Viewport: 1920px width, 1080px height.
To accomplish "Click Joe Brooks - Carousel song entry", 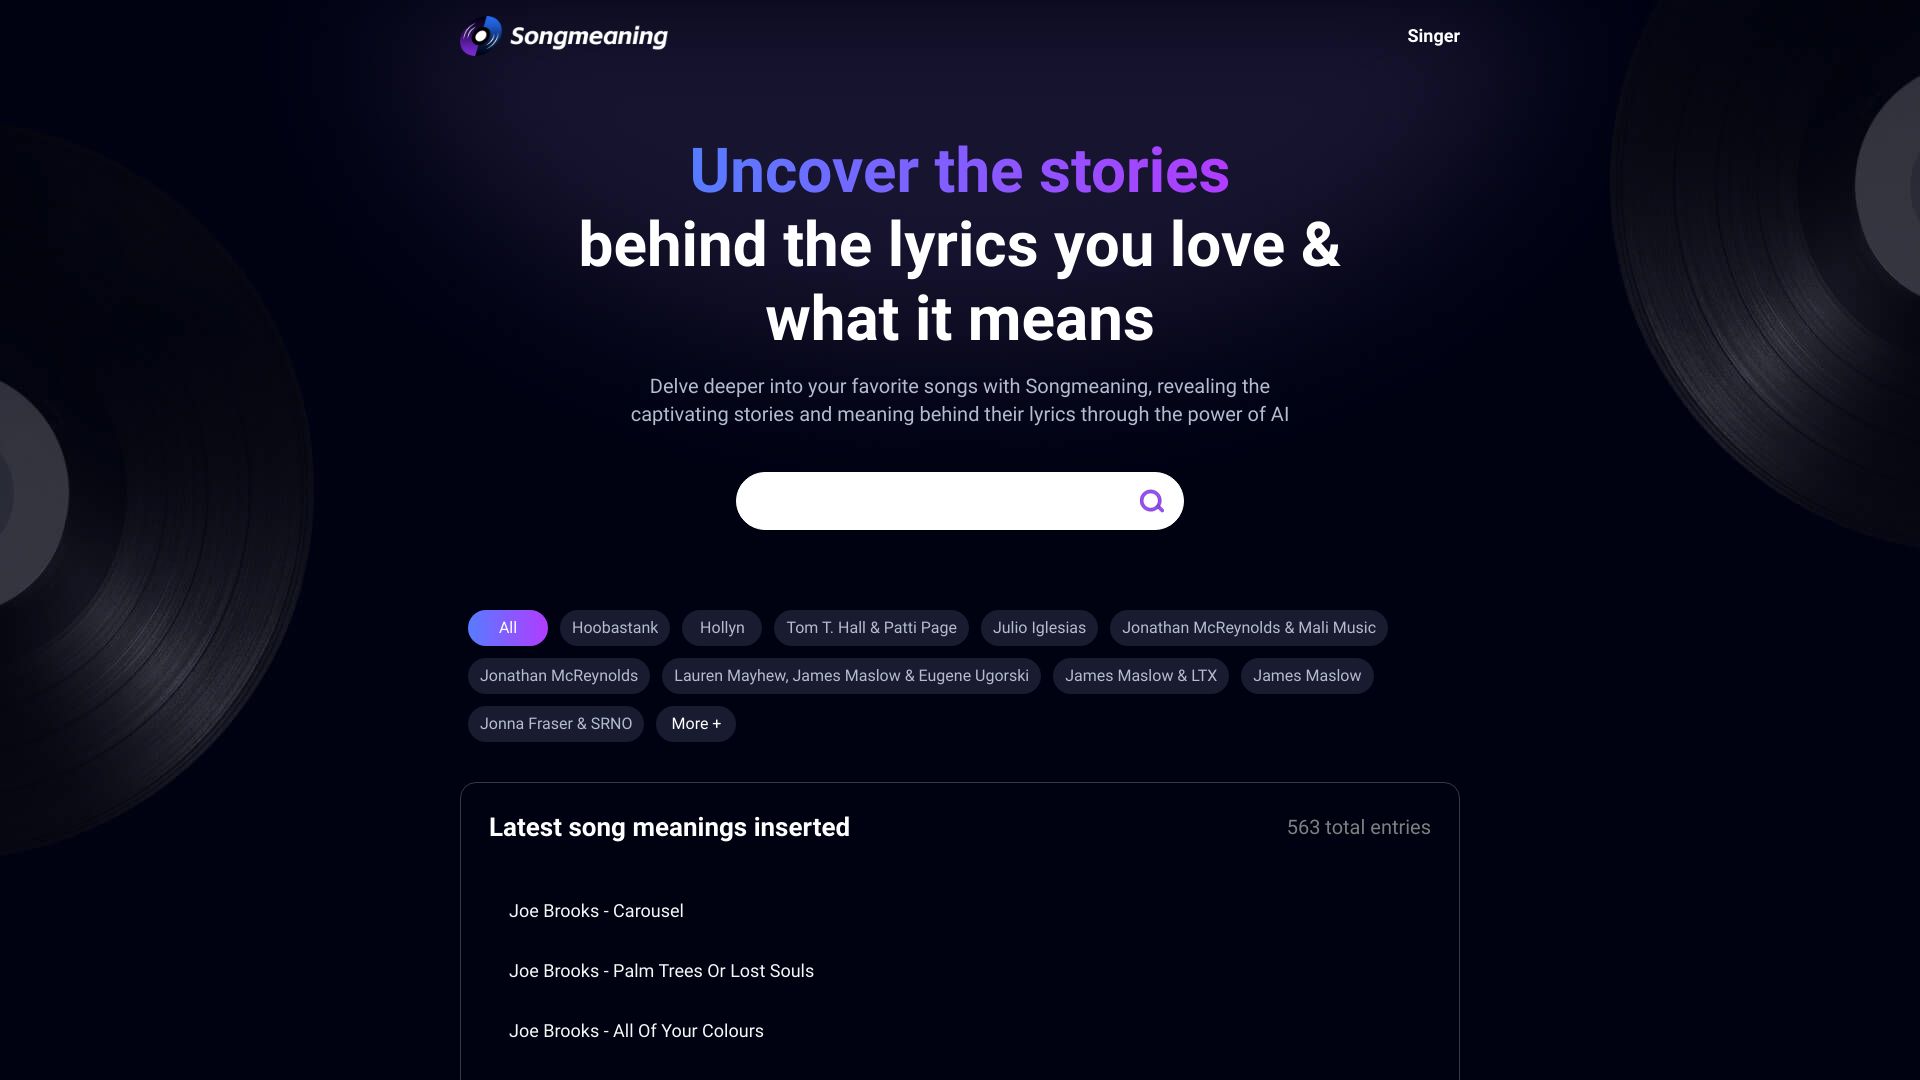I will [x=596, y=911].
